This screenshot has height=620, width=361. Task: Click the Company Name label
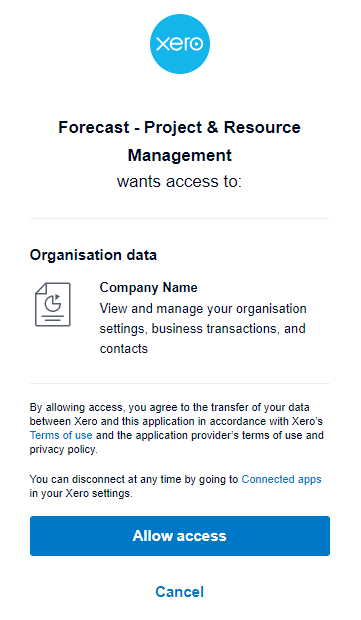(x=149, y=287)
